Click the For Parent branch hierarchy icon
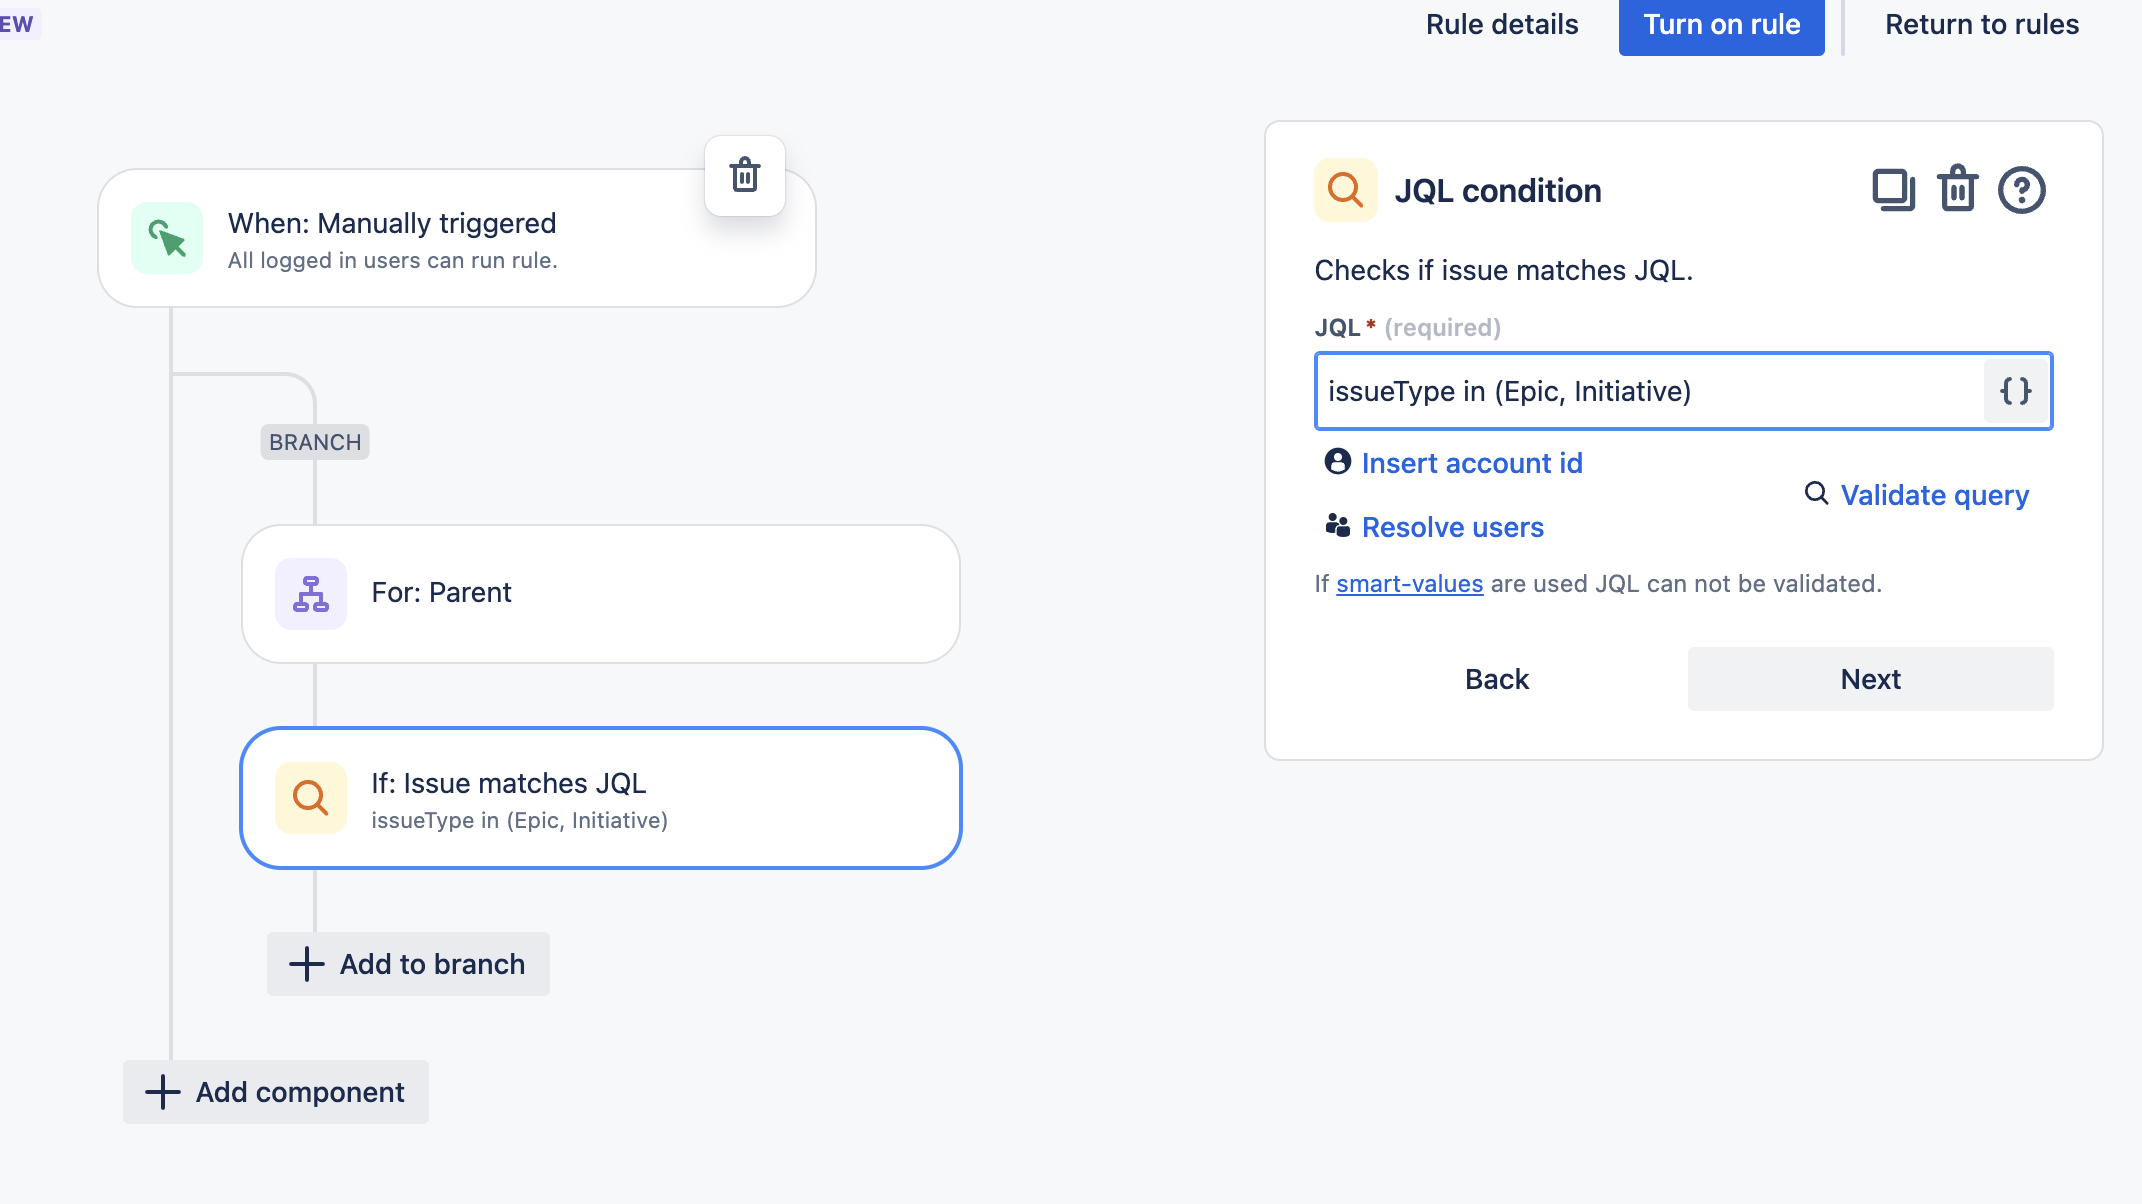2142x1204 pixels. 311,593
